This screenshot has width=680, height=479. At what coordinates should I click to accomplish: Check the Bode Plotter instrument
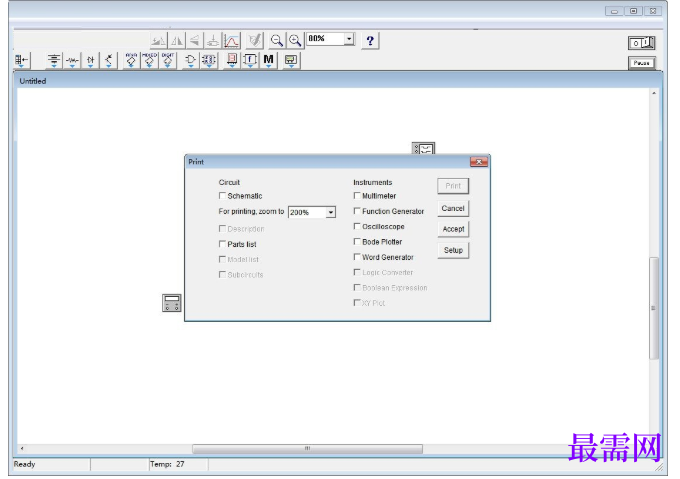(357, 241)
